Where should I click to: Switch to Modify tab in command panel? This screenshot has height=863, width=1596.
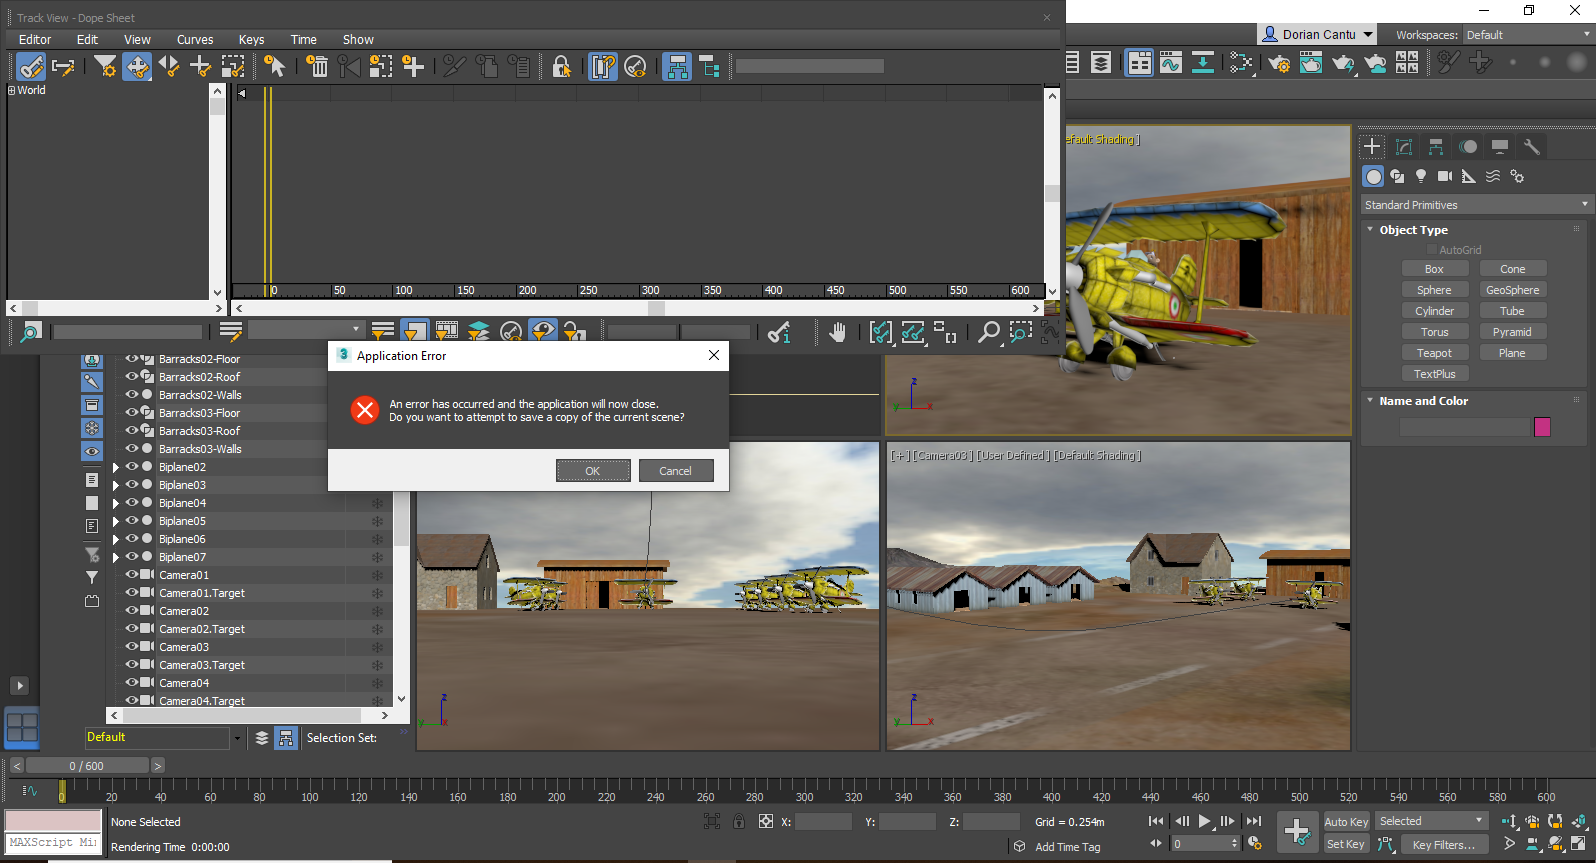[1404, 147]
